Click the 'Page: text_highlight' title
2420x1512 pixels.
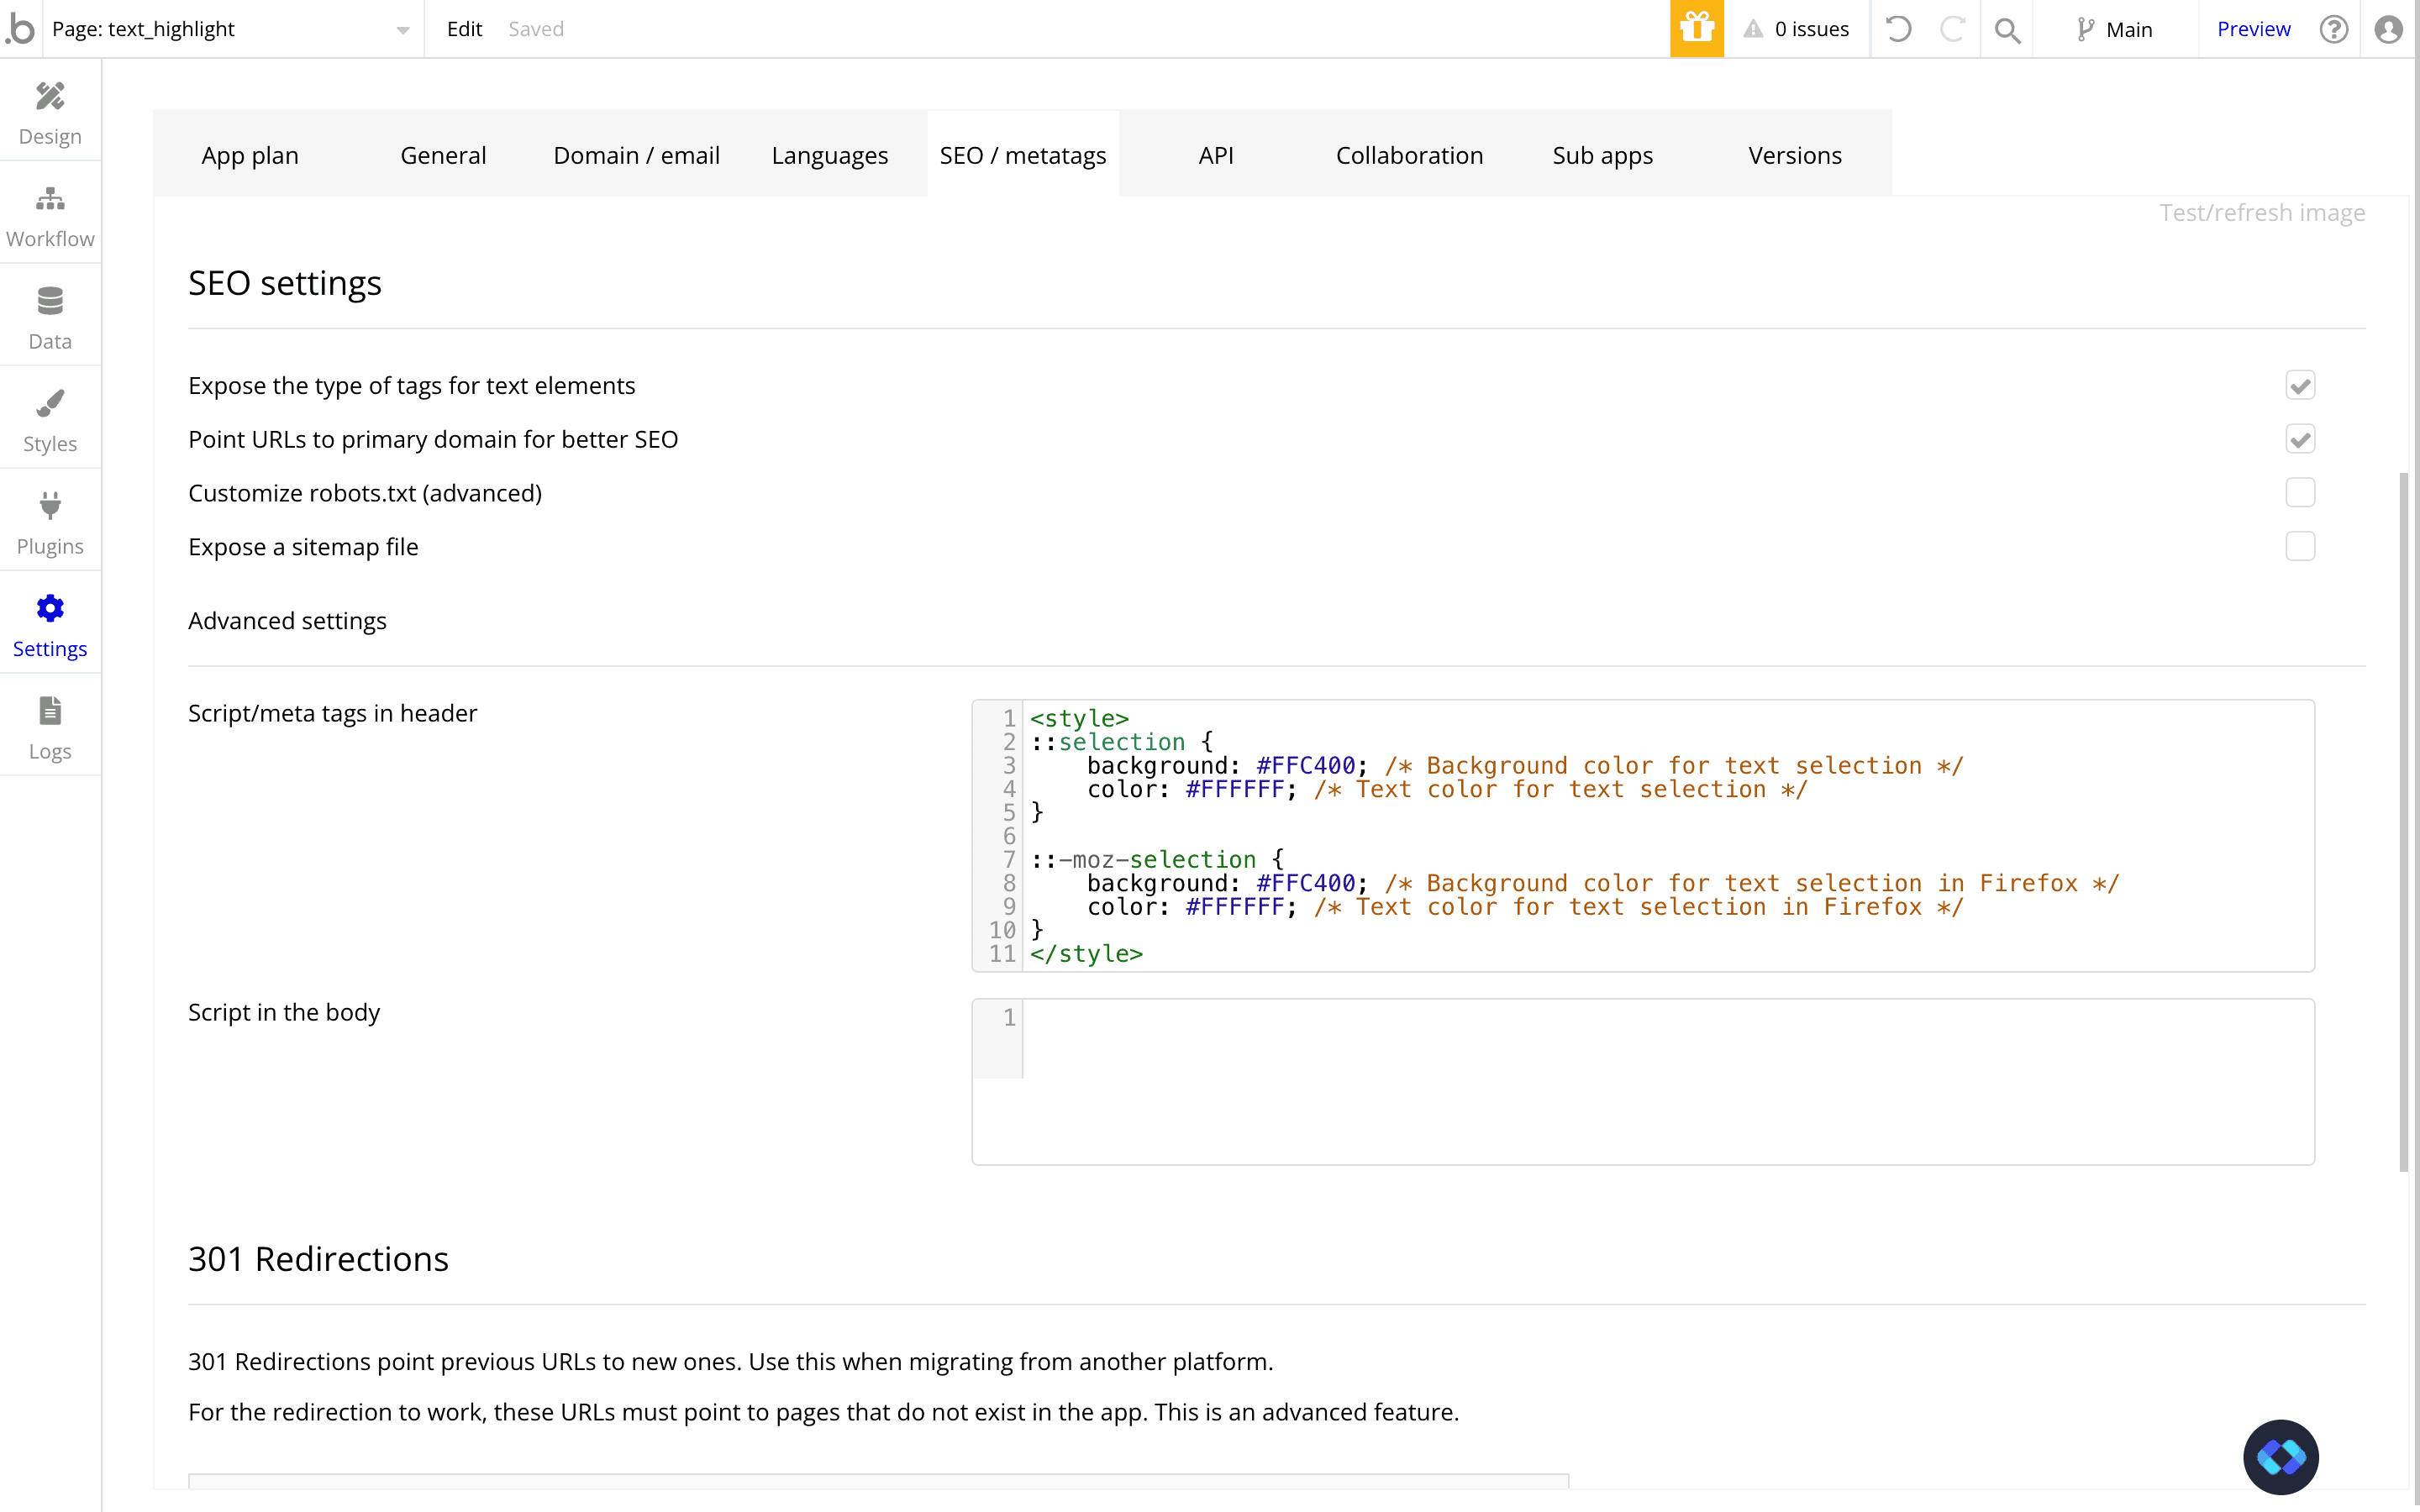143,29
